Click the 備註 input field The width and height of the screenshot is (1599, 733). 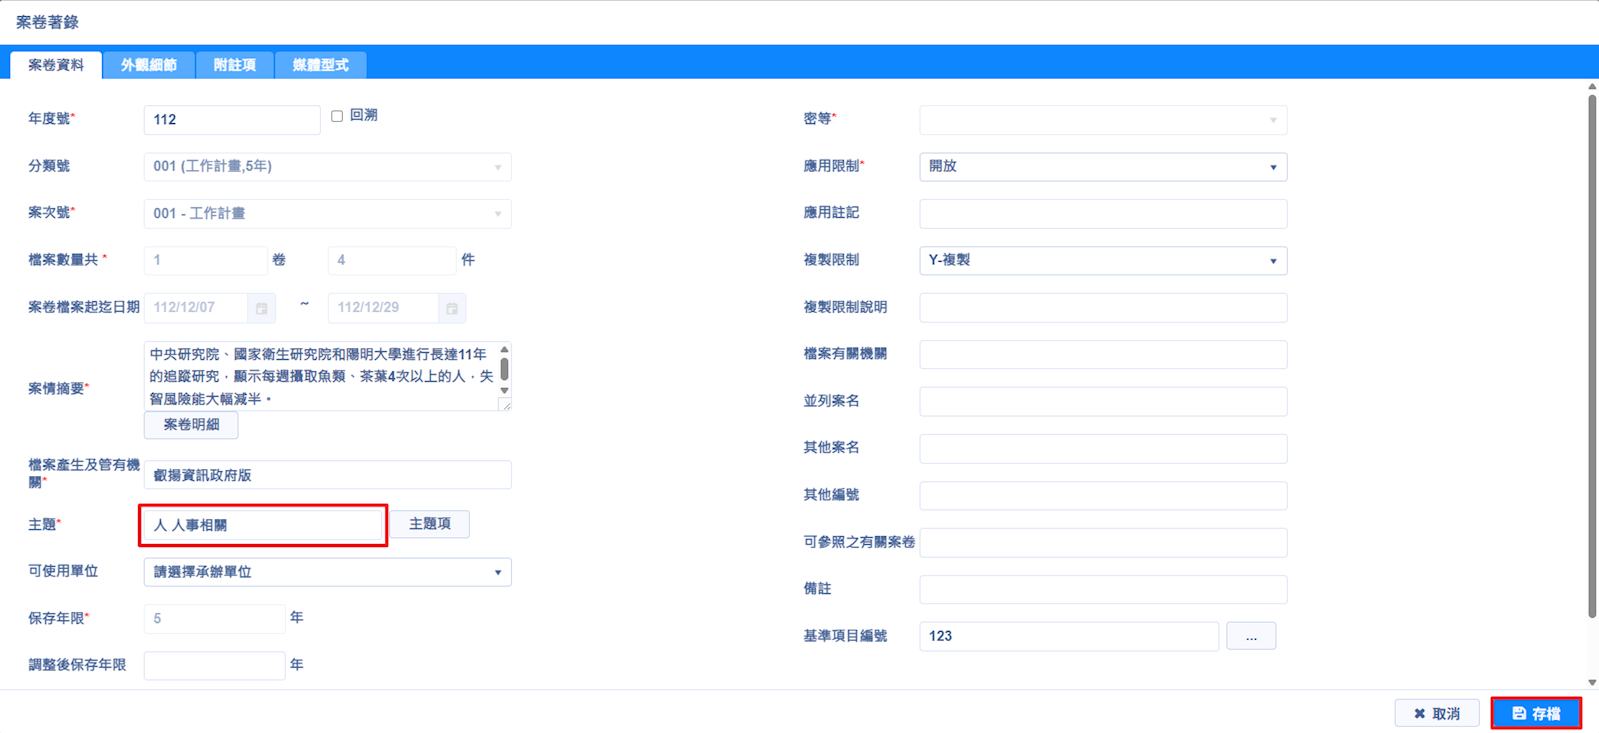click(x=1102, y=590)
